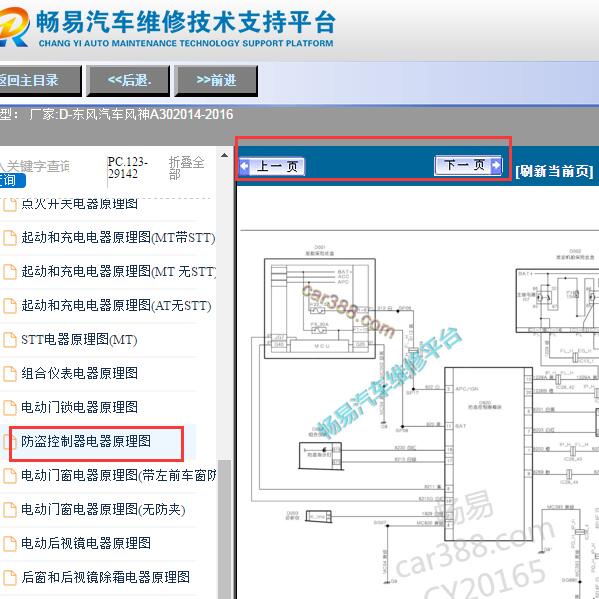Screen dimensions: 599x599
Task: Click 厂家:D-东风汽车风神A302014-2016 text
Action: [131, 114]
